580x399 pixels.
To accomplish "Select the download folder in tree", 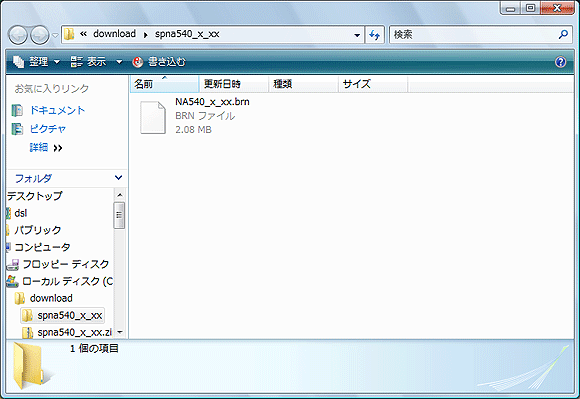I will click(51, 298).
